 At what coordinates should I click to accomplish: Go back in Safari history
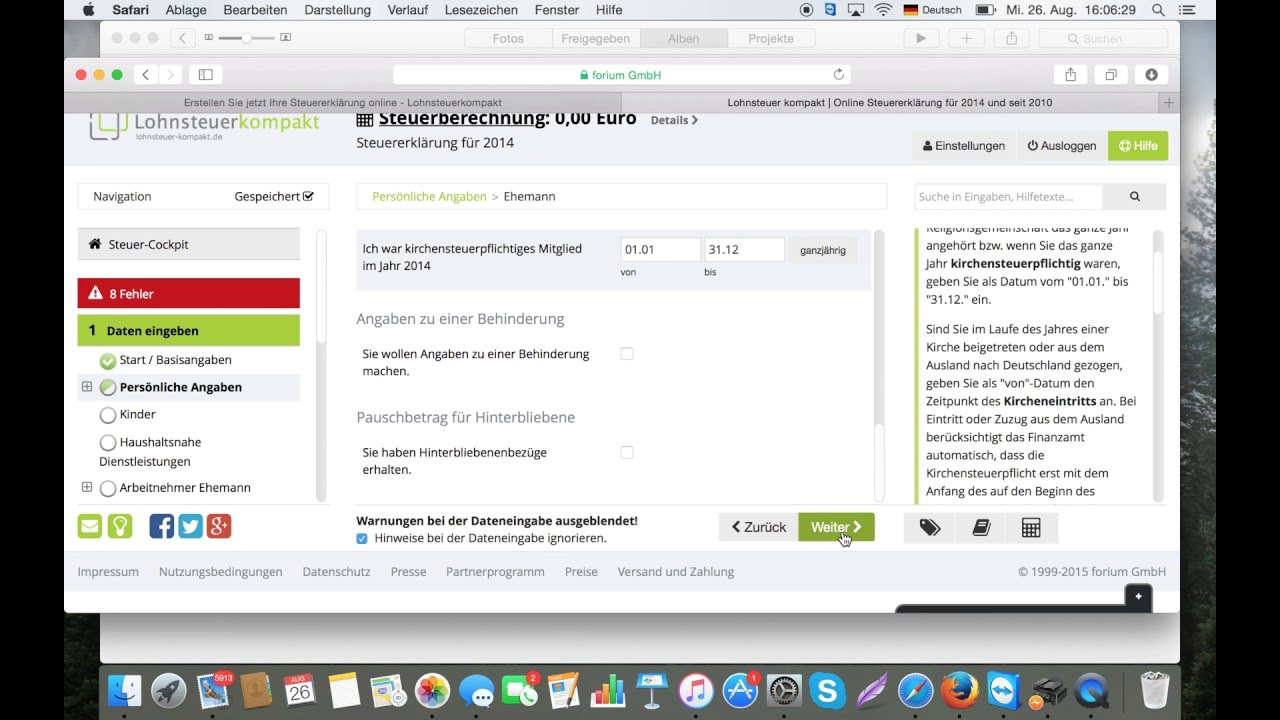click(x=146, y=75)
